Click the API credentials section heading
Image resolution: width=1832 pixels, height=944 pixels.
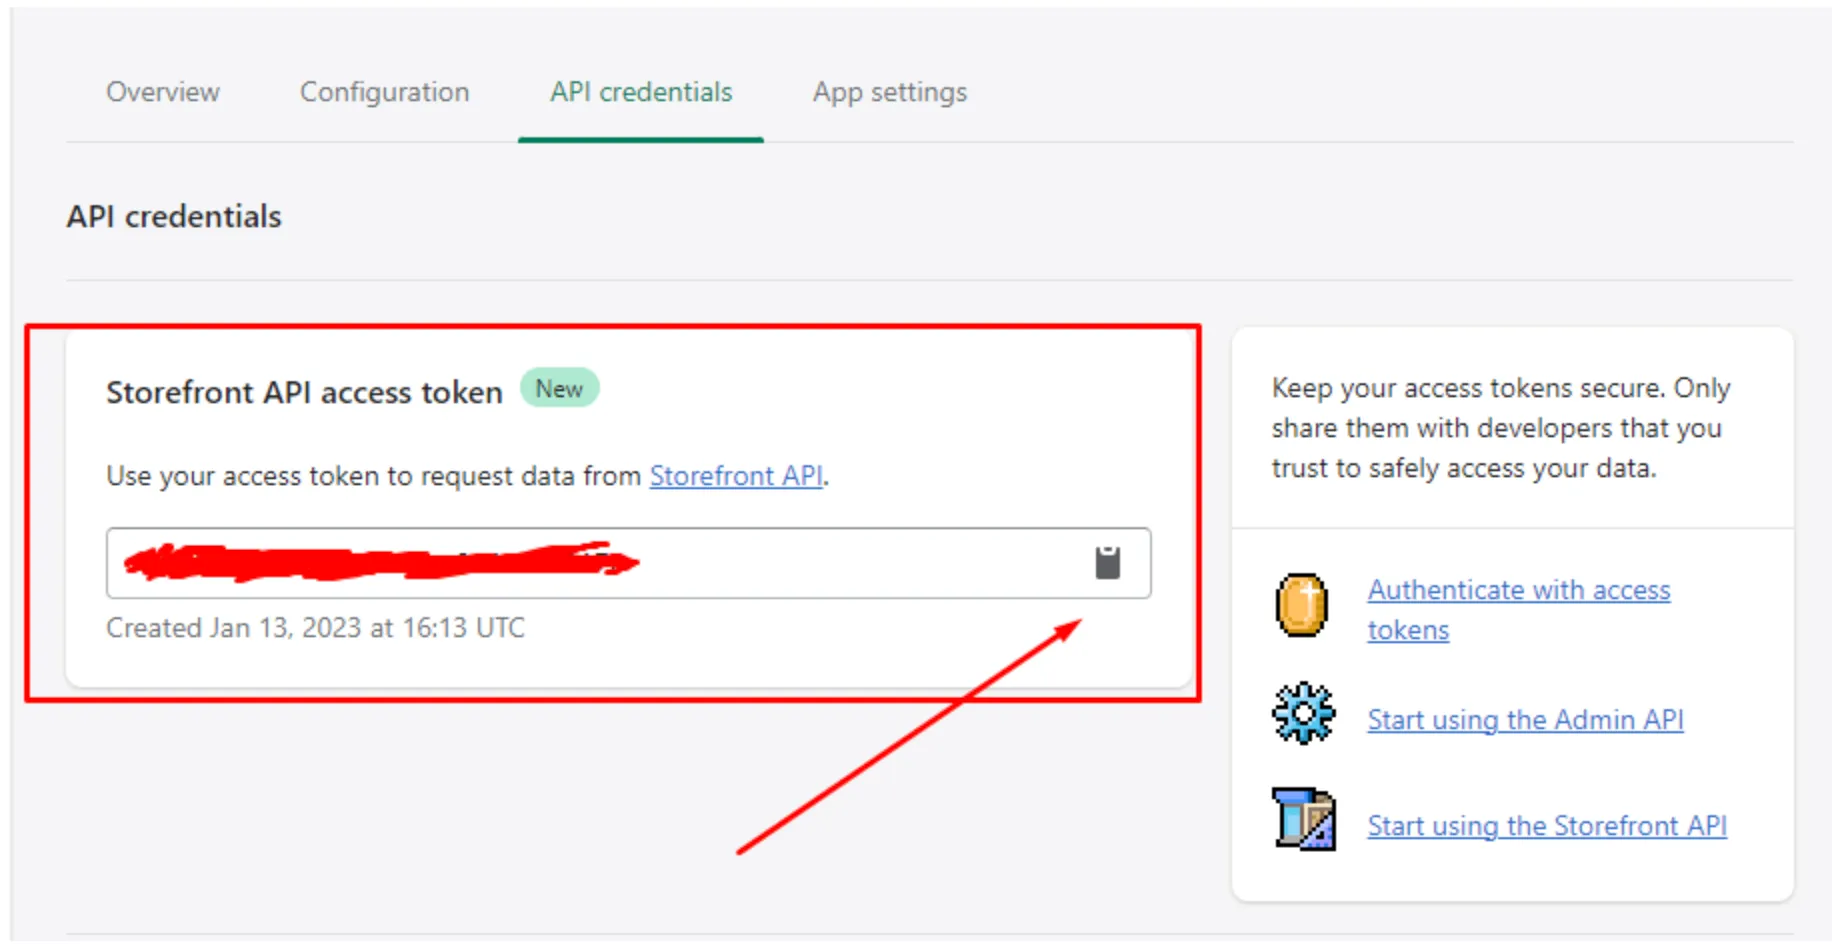point(174,217)
